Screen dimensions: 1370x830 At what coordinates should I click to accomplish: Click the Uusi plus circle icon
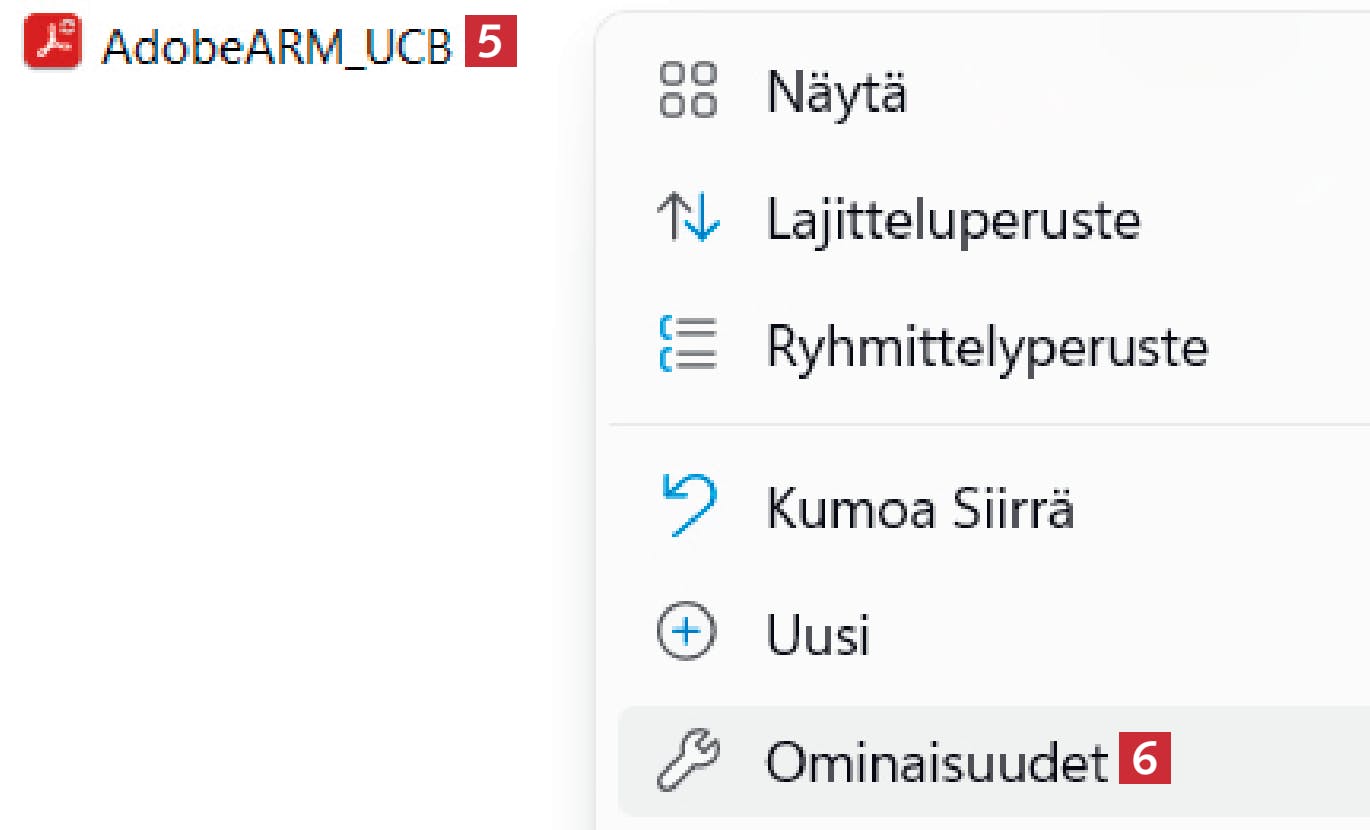tap(688, 634)
